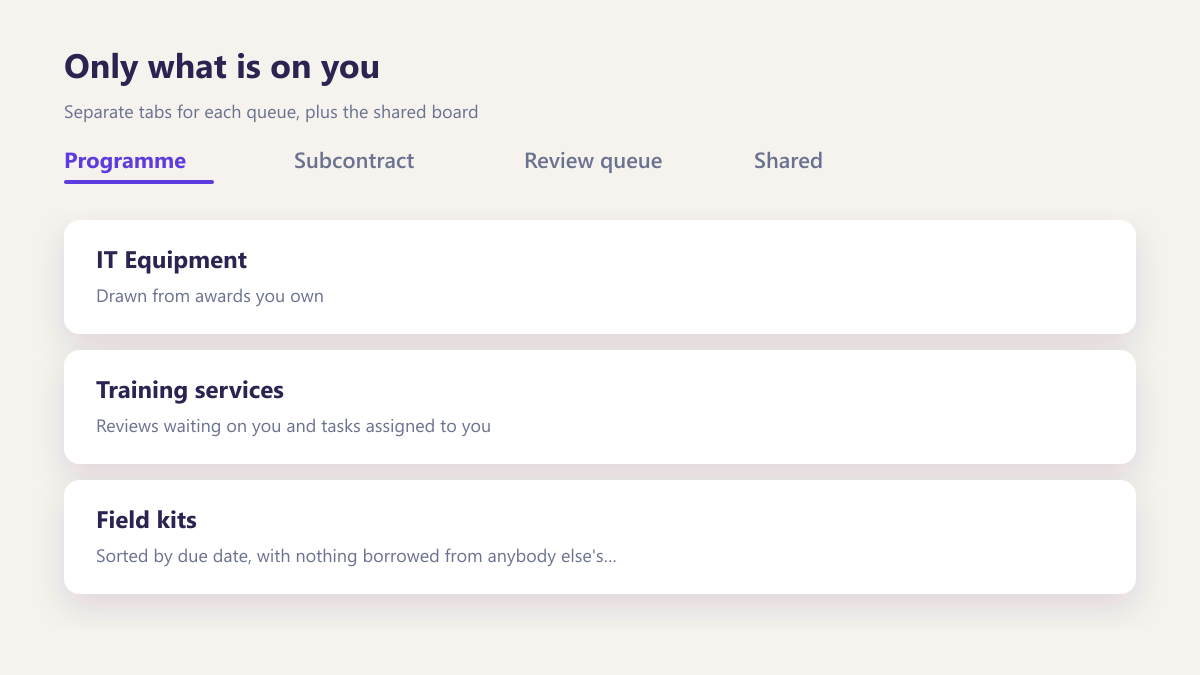Click the 'Separate tabs for each queue' subtitle
Screen dimensions: 1200x675
coord(271,112)
